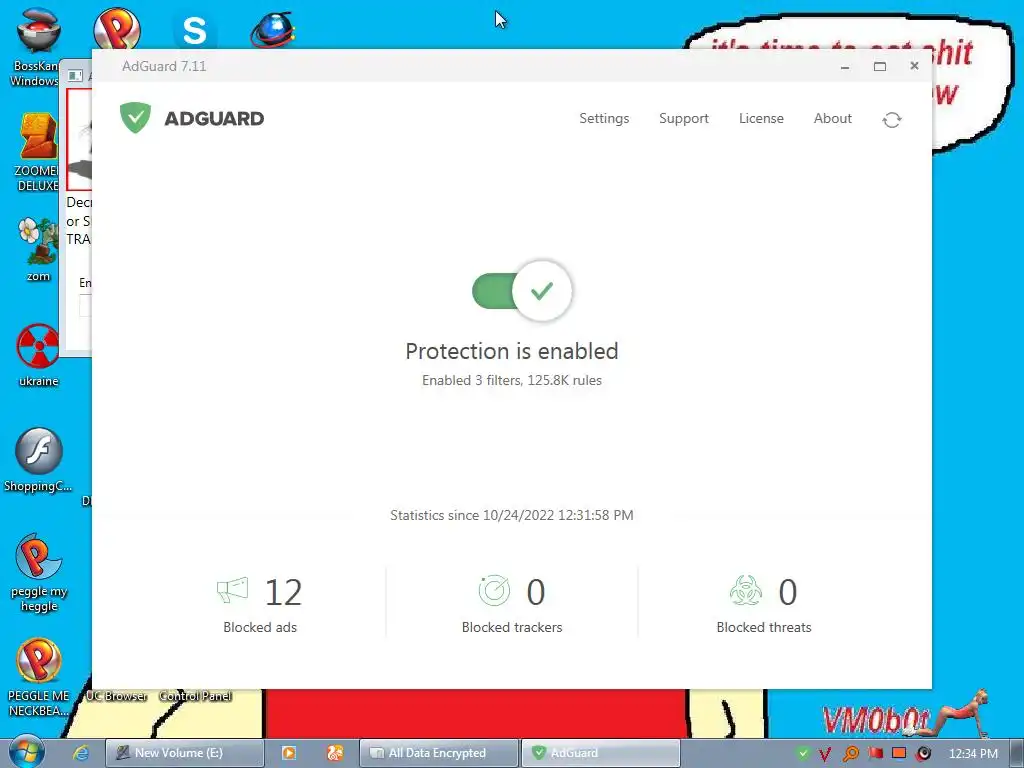Image resolution: width=1024 pixels, height=768 pixels.
Task: Click the Blocked ads label
Action: tap(260, 627)
